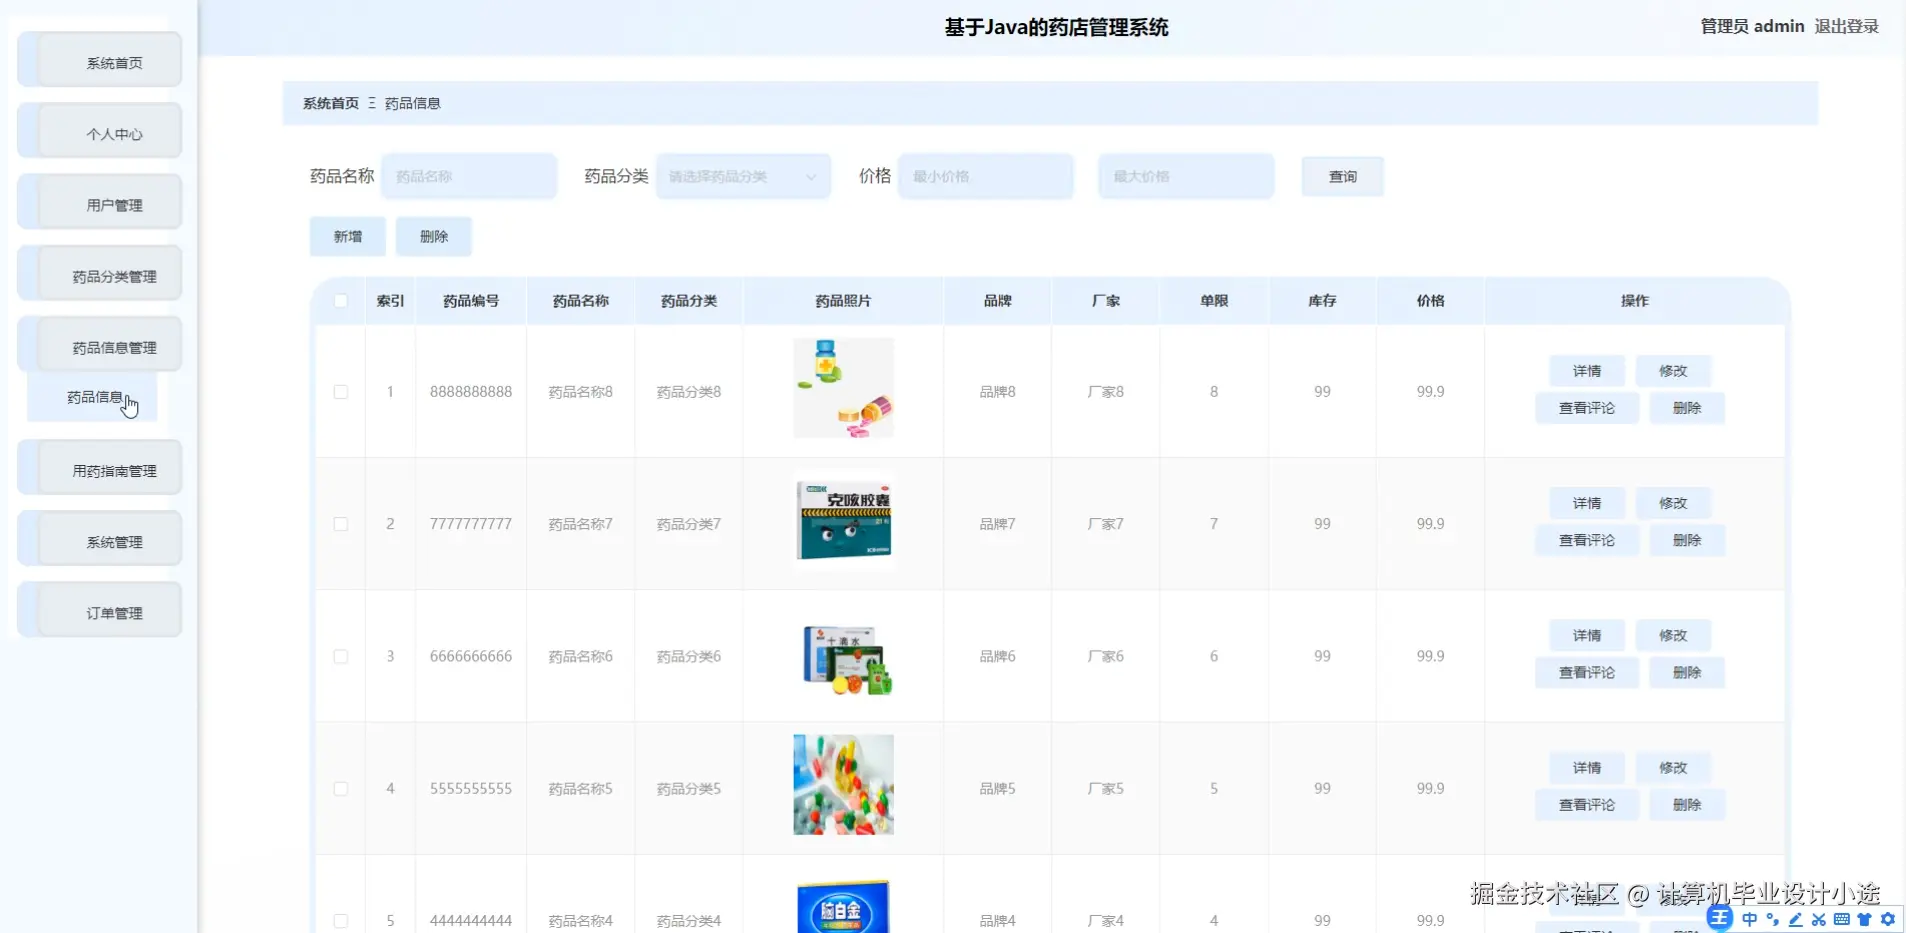Click the 新增 add button
Screen dimensions: 1906x933
[x=347, y=236]
